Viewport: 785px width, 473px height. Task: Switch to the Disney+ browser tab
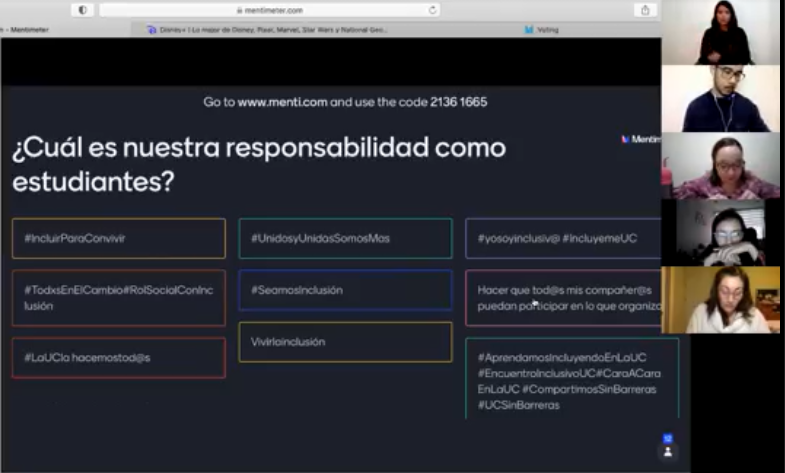pos(270,30)
